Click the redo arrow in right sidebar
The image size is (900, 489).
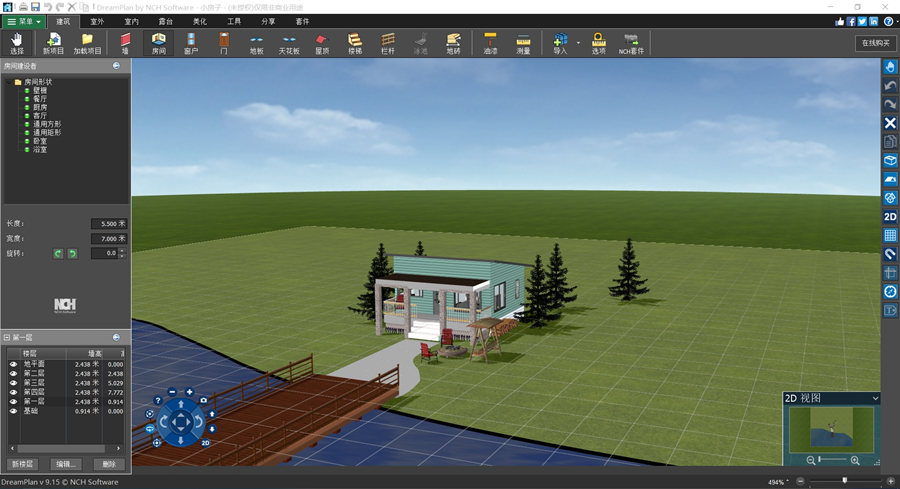pyautogui.click(x=890, y=104)
